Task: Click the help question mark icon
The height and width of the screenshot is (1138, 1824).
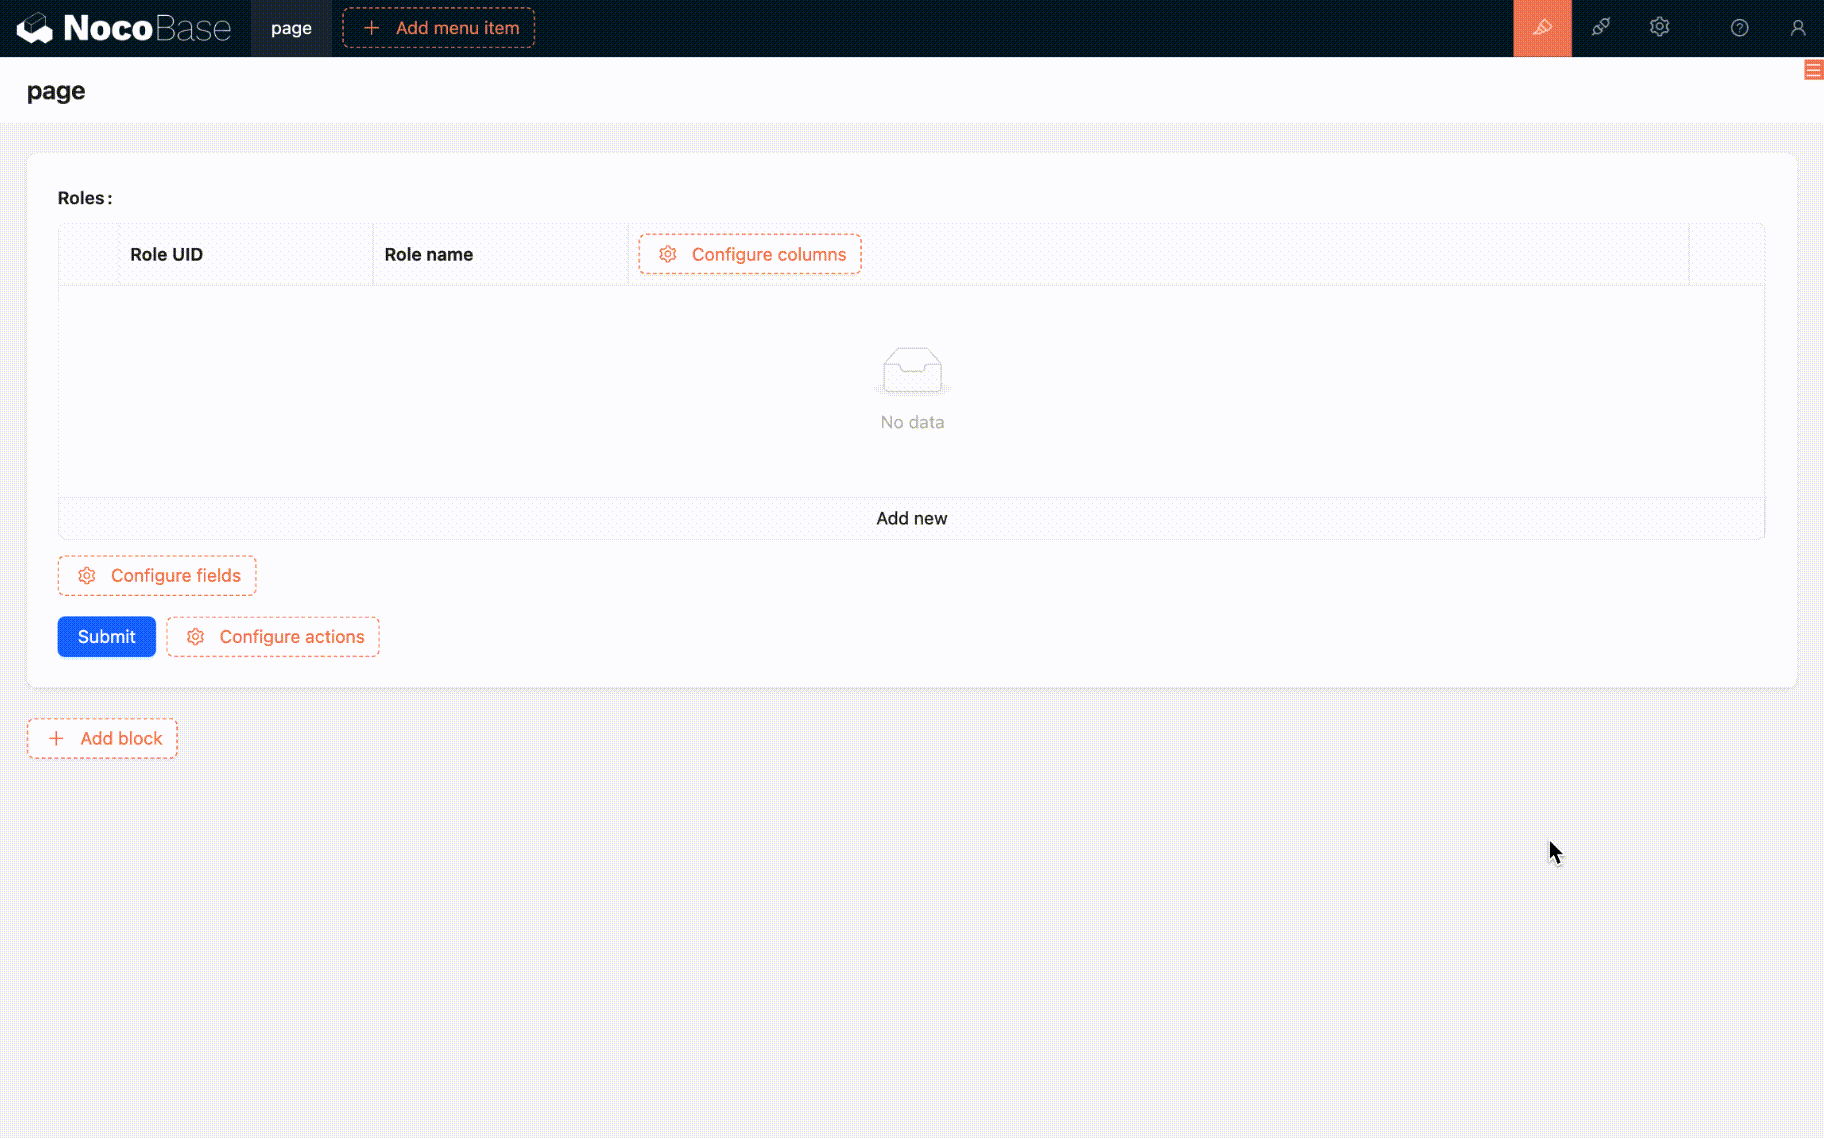Action: (x=1739, y=28)
